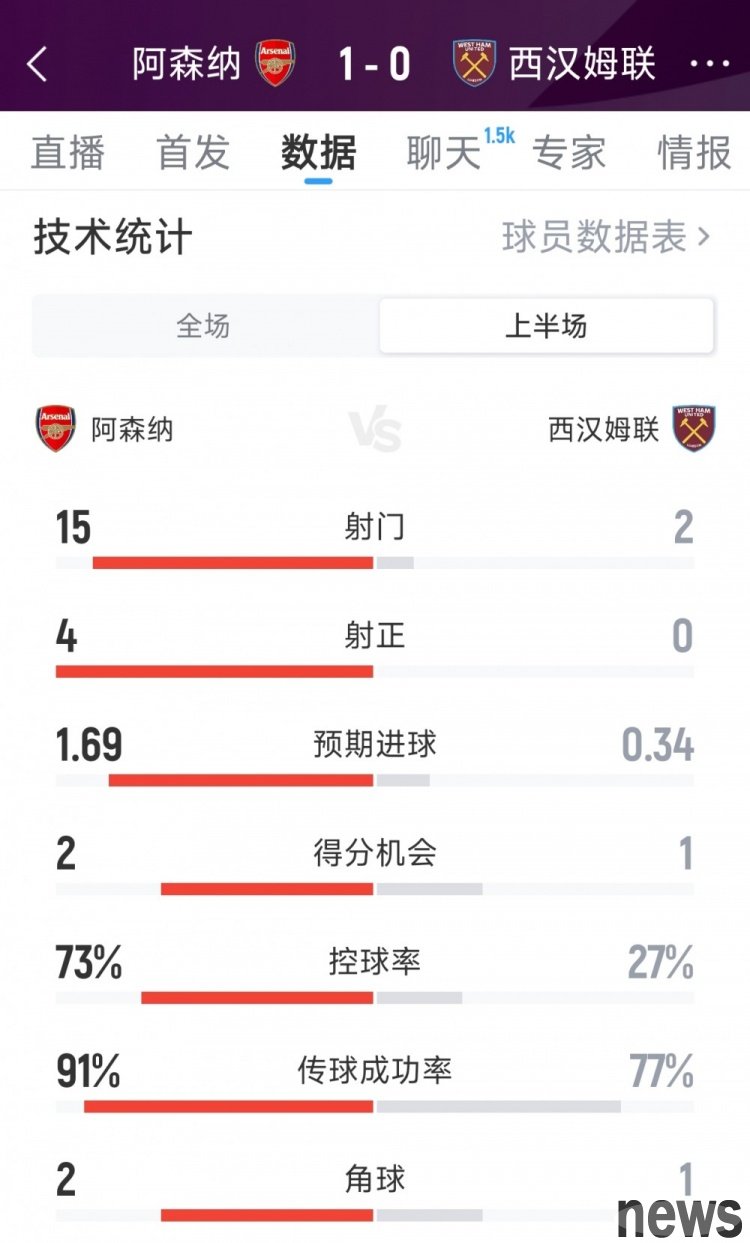Tap the 西汉姆联 team name in header

click(582, 64)
